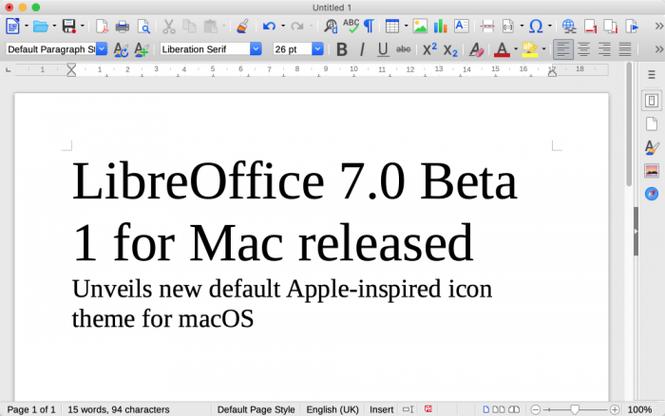This screenshot has height=416, width=665.
Task: Expand the New document dropdown arrow
Action: (26, 26)
